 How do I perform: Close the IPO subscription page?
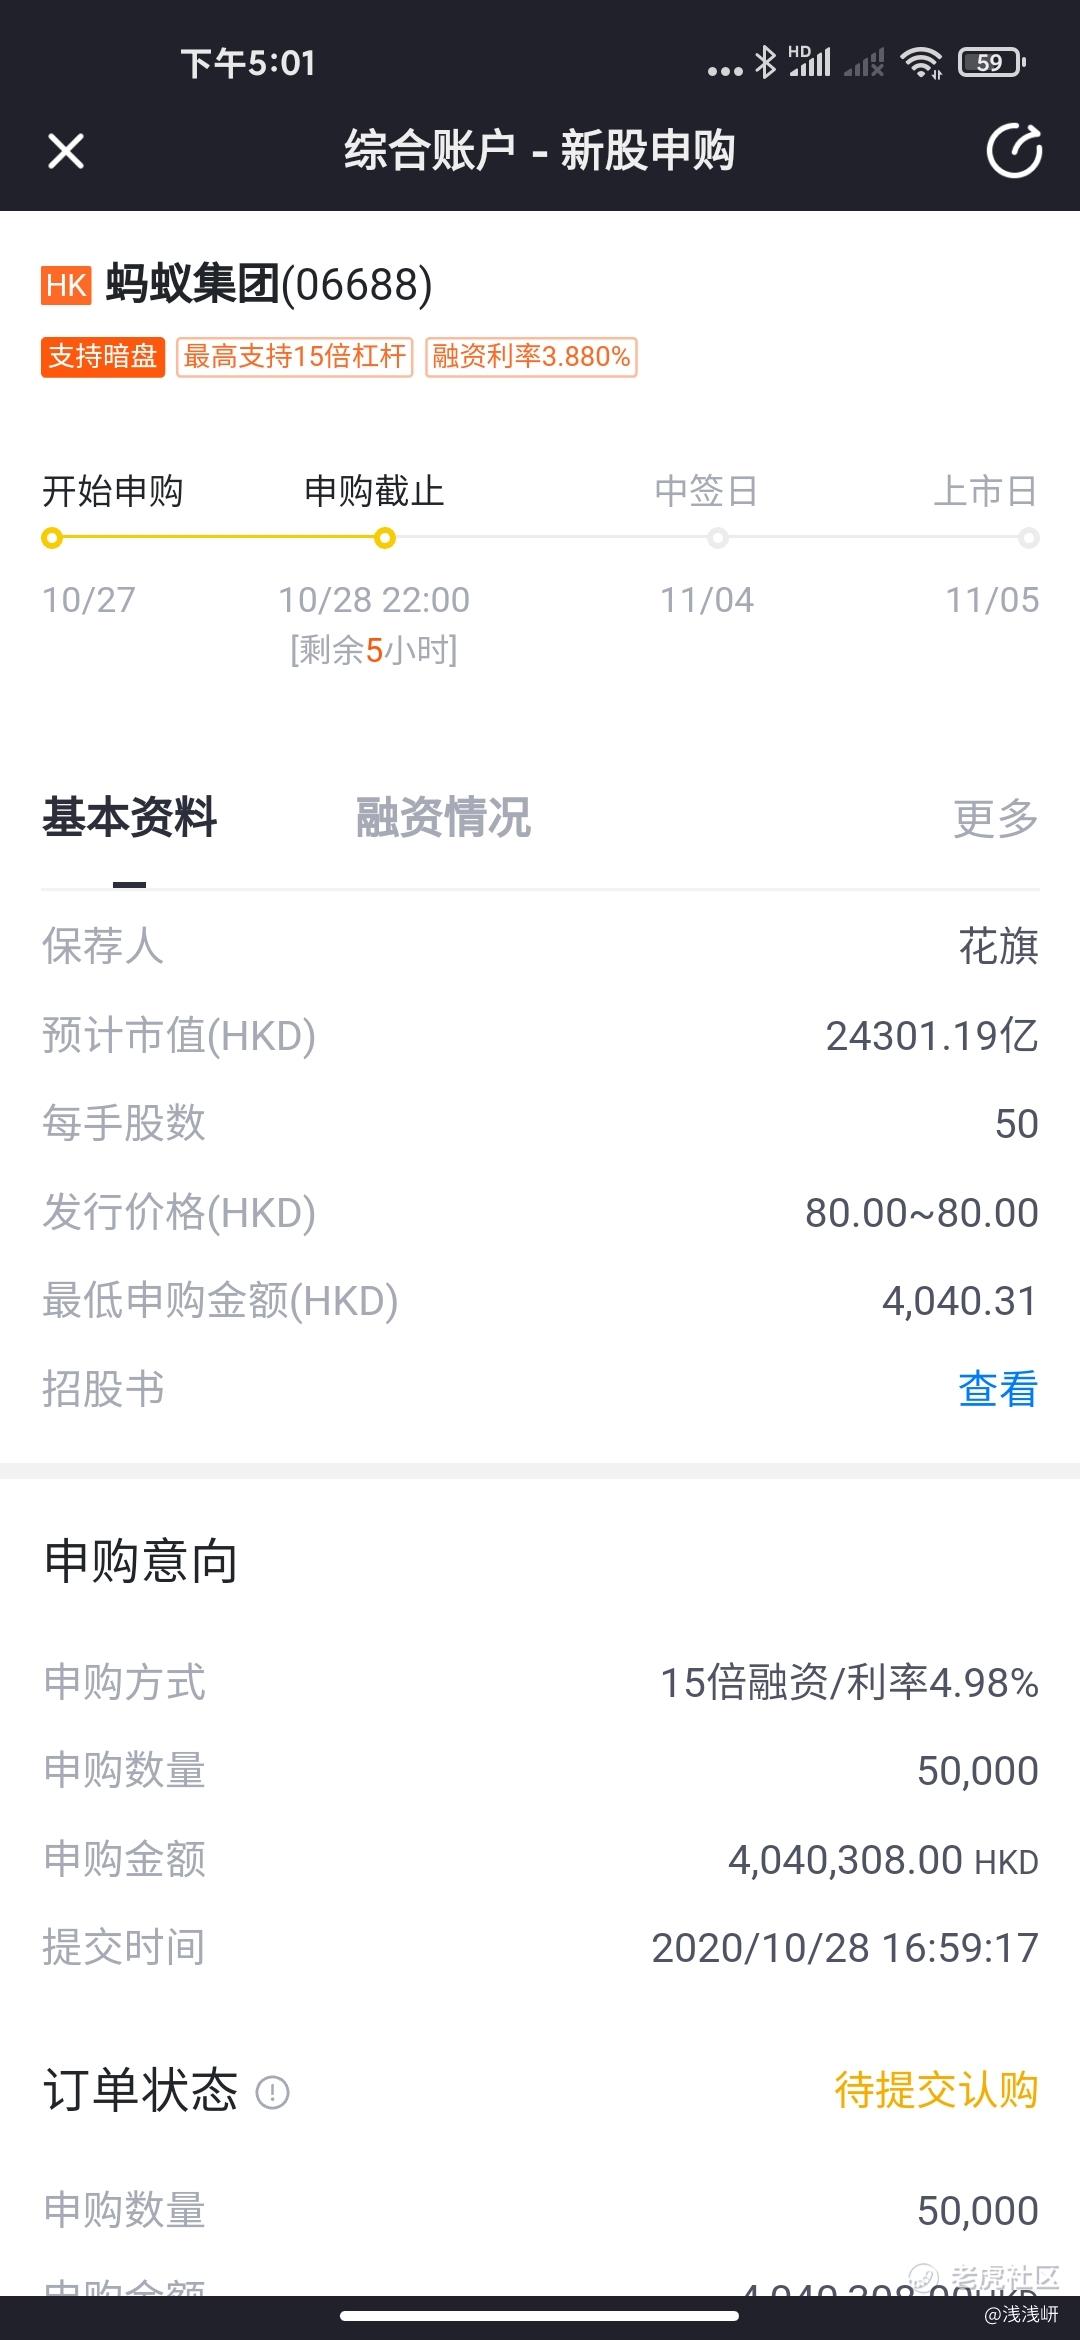point(66,152)
